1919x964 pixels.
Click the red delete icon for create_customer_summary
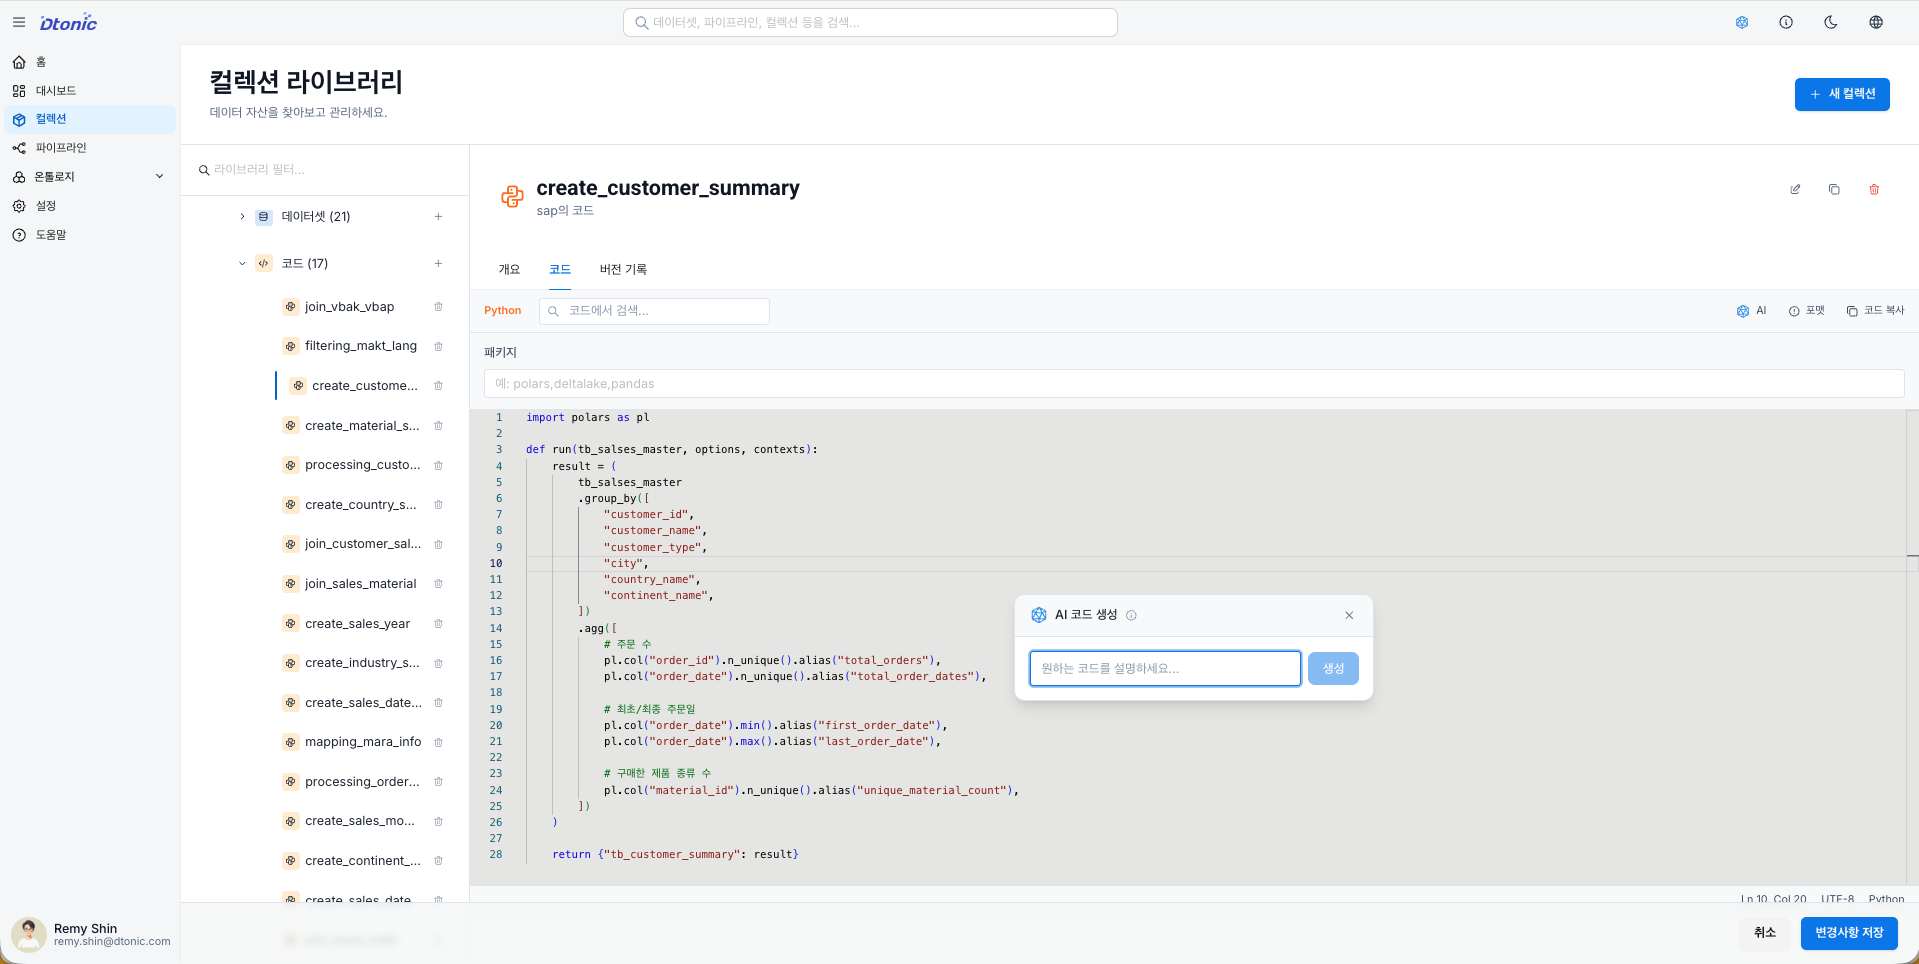[1874, 189]
